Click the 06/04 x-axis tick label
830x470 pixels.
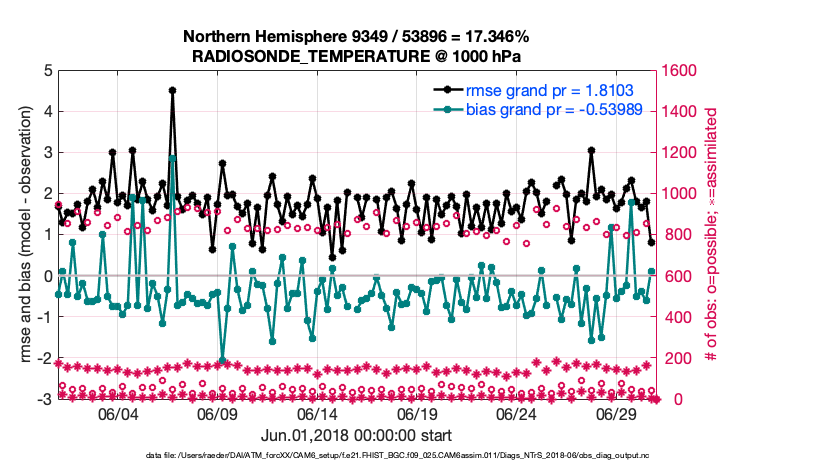point(118,414)
